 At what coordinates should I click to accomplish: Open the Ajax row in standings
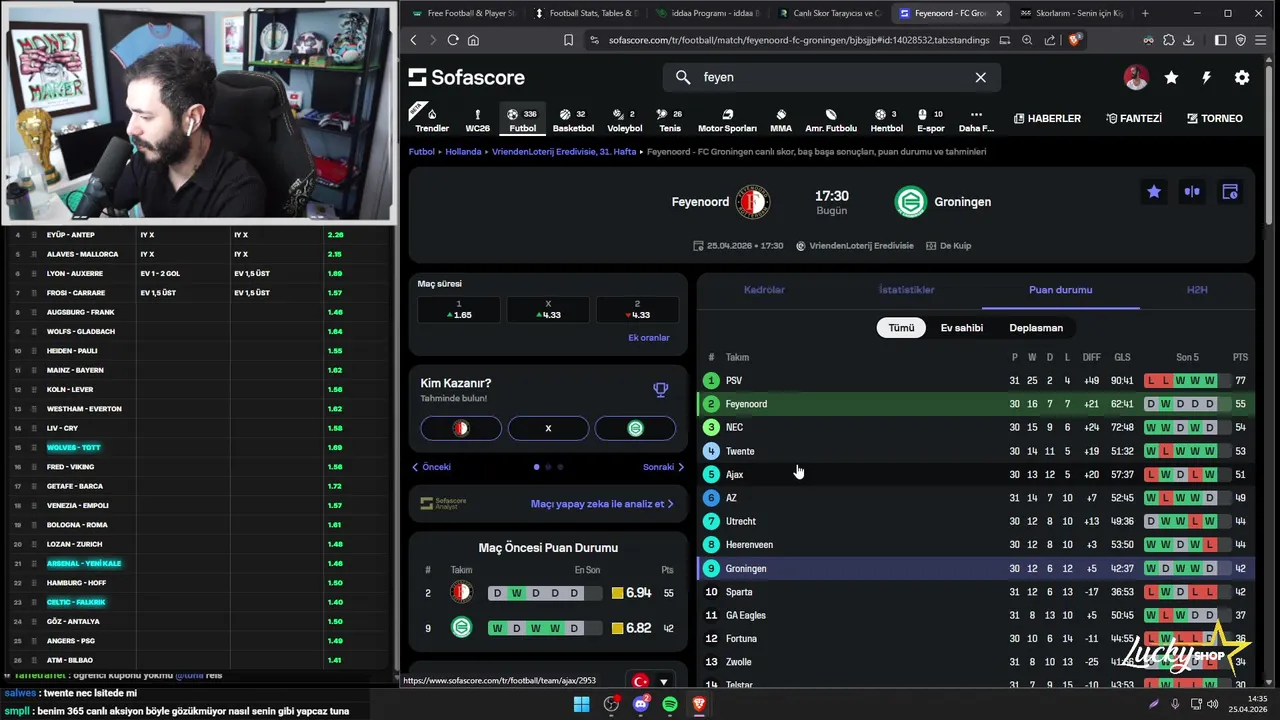point(976,475)
